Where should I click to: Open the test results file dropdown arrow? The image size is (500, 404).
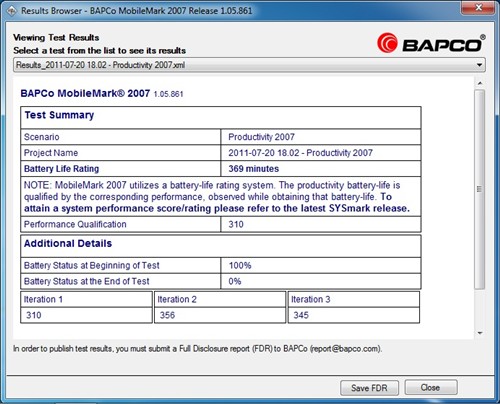pyautogui.click(x=480, y=65)
